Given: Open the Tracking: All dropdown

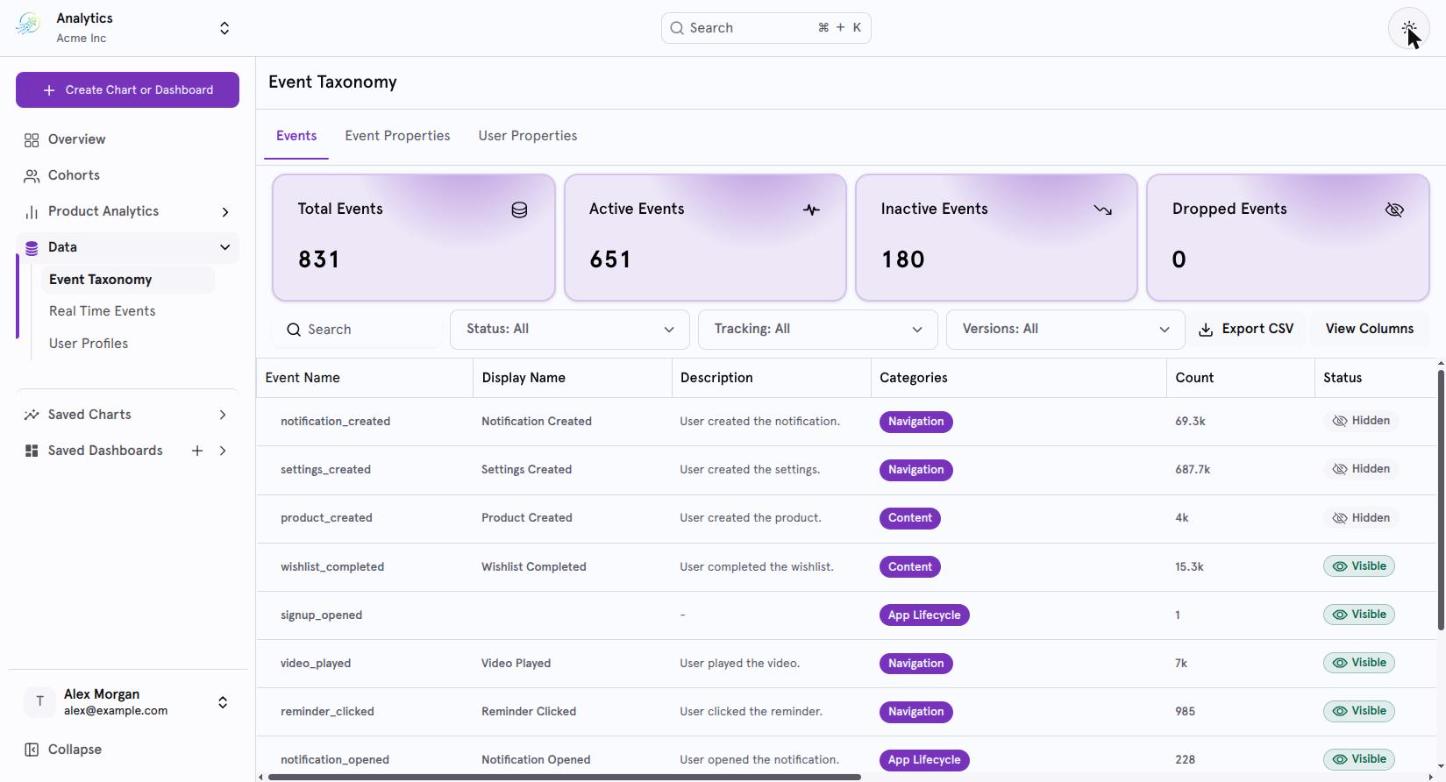Looking at the screenshot, I should point(818,329).
